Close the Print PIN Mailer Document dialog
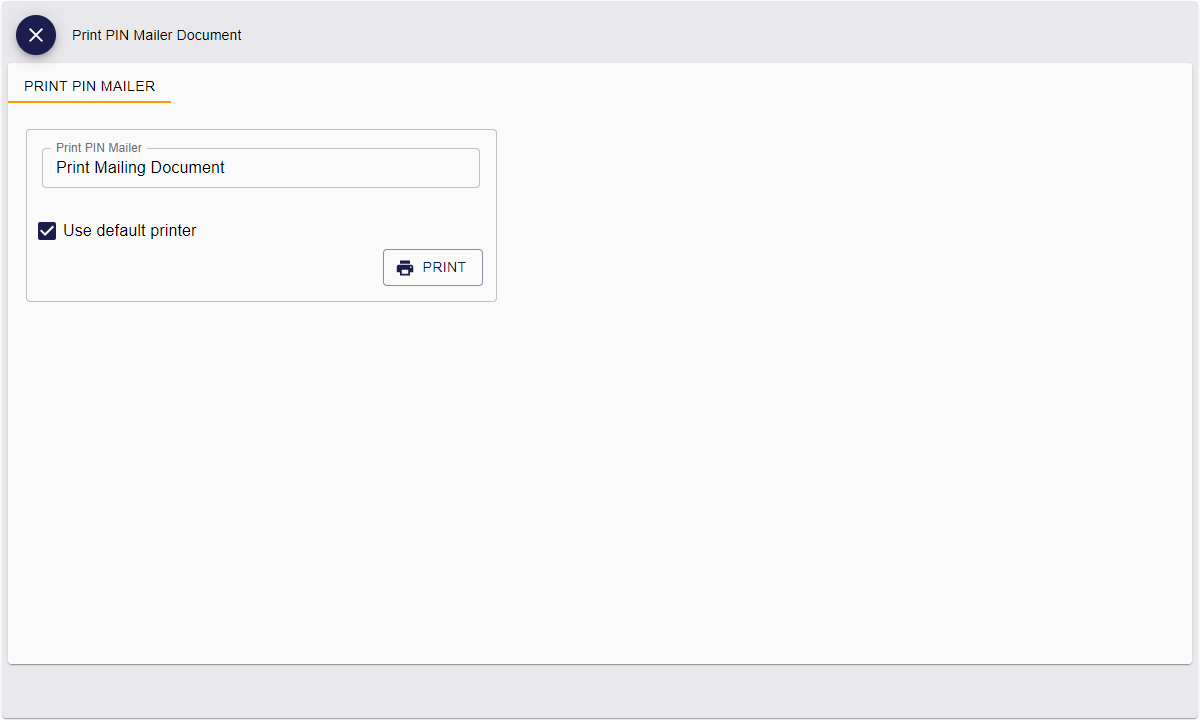1200x720 pixels. [36, 35]
